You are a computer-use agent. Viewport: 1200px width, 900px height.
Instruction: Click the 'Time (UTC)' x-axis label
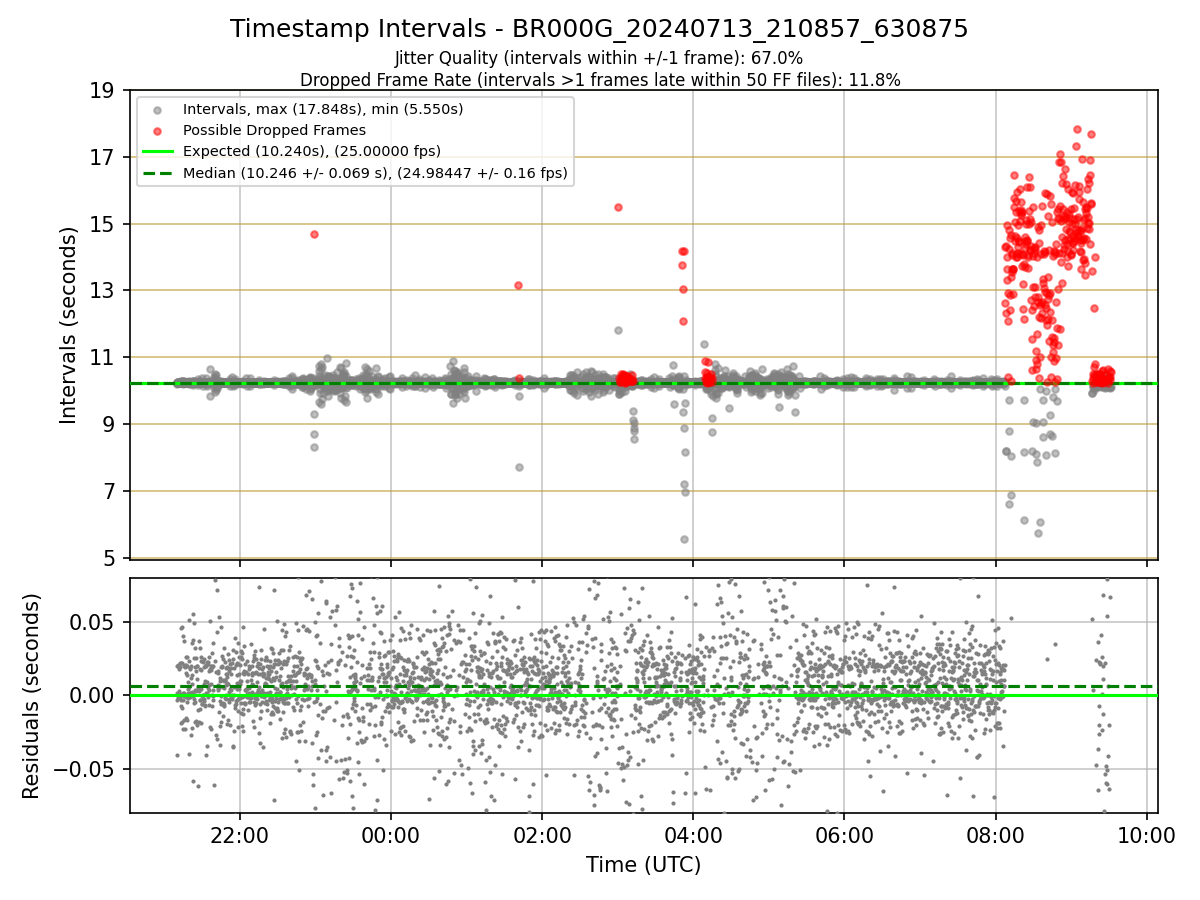pos(643,865)
